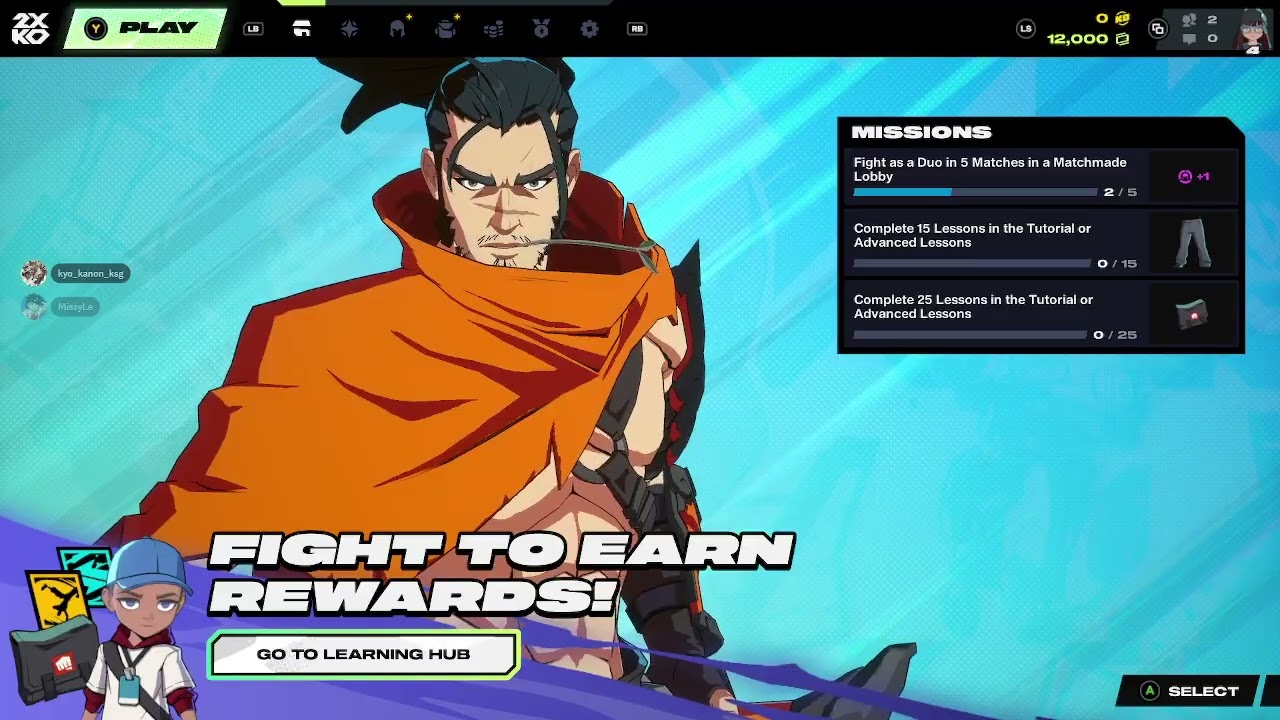1280x720 pixels.
Task: Click the Fight to Earn Rewards banner title
Action: [500, 574]
